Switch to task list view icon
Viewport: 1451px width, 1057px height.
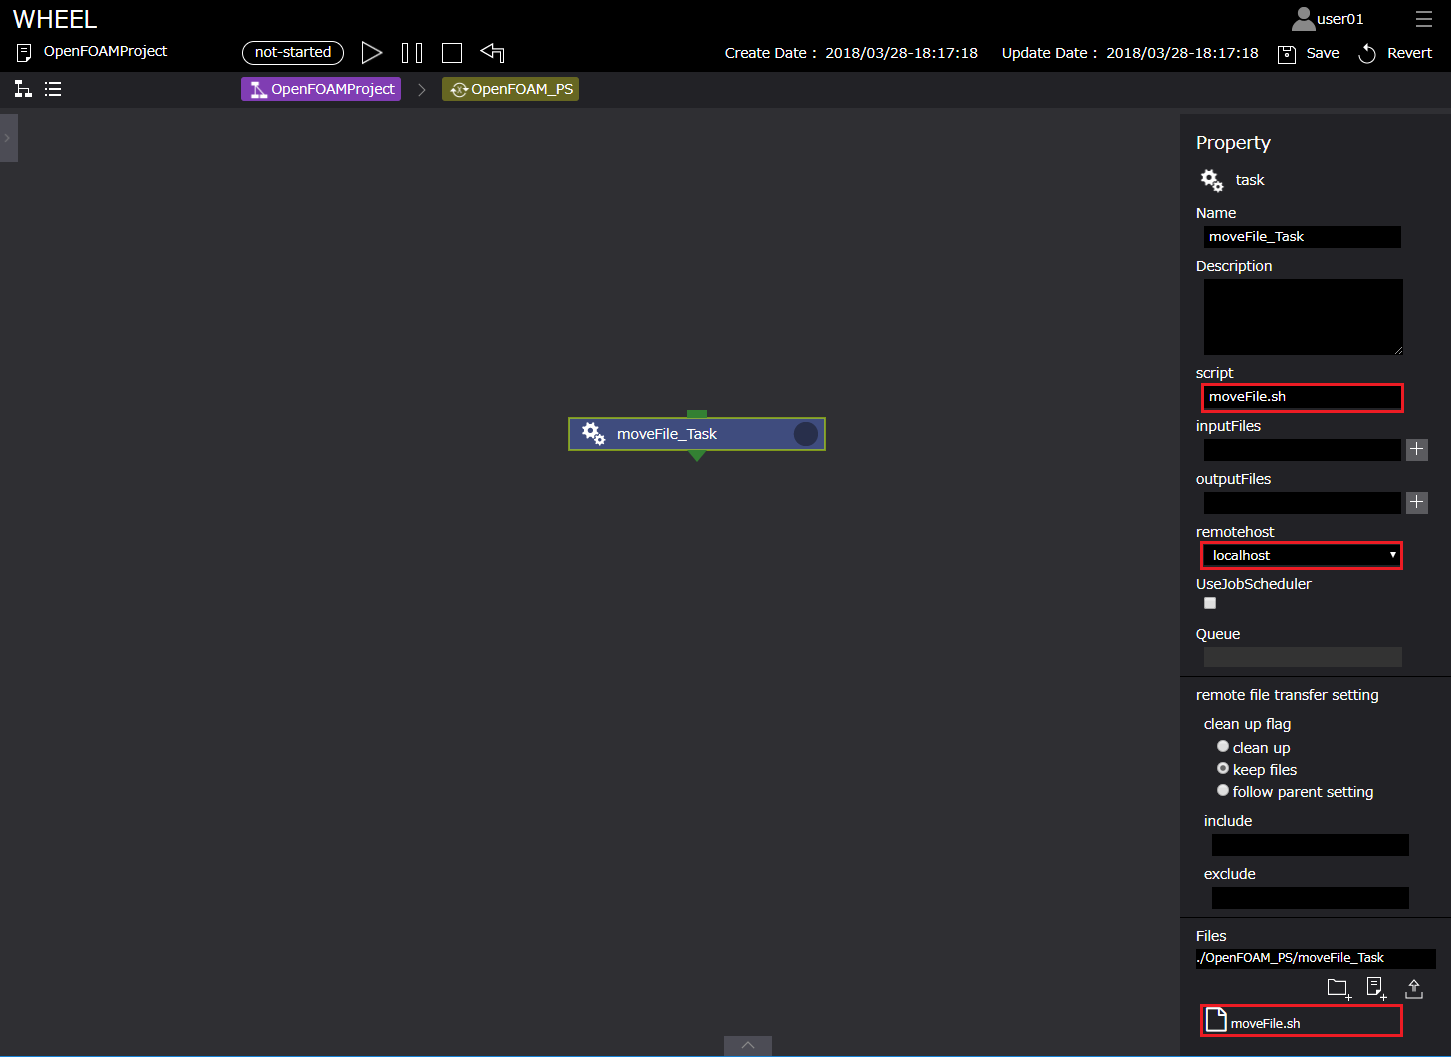click(x=53, y=89)
